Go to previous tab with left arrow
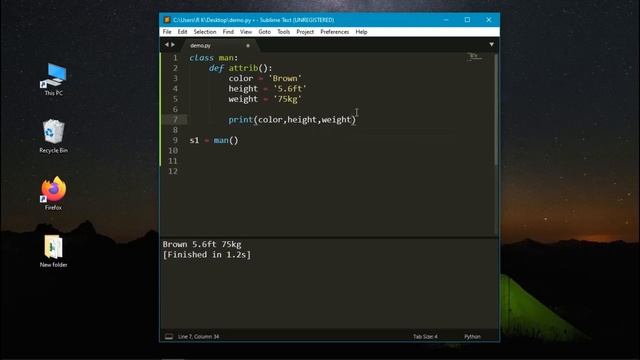The width and height of the screenshot is (640, 360). click(167, 44)
